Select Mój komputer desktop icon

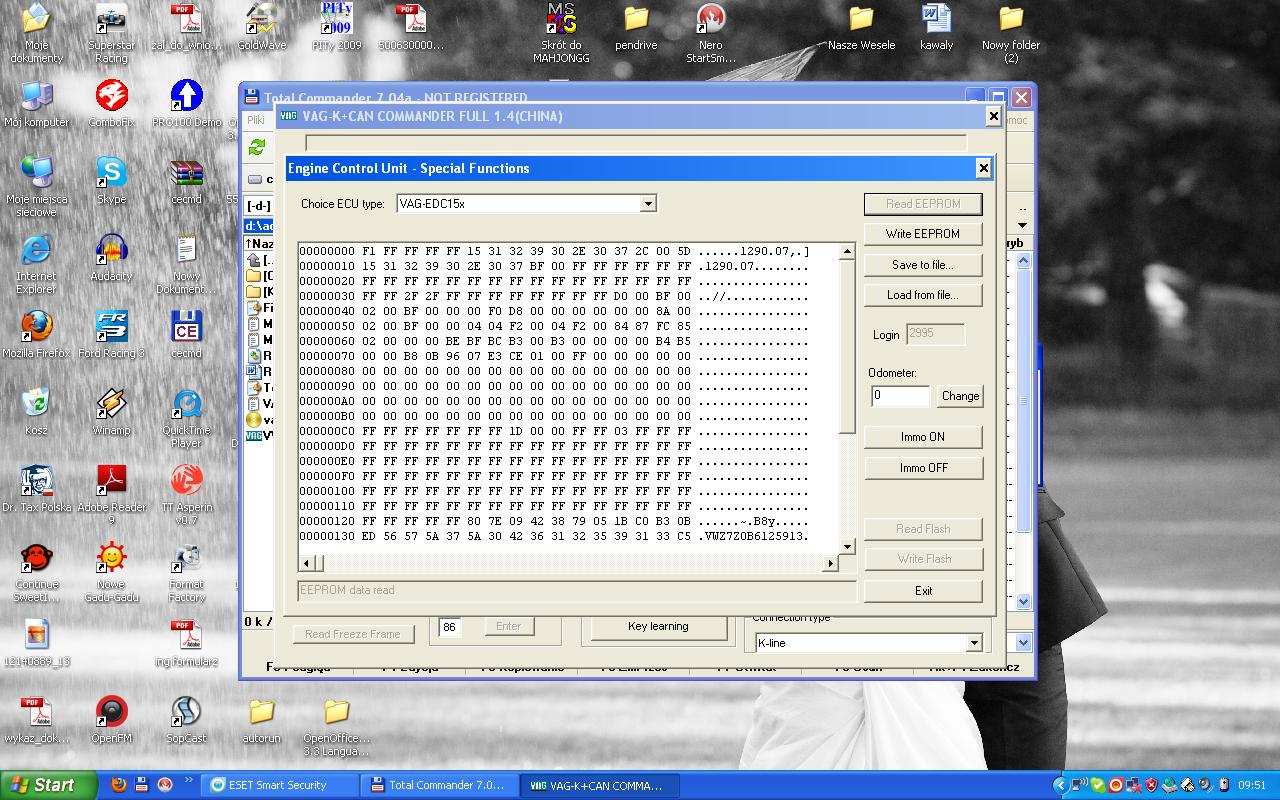tap(37, 105)
